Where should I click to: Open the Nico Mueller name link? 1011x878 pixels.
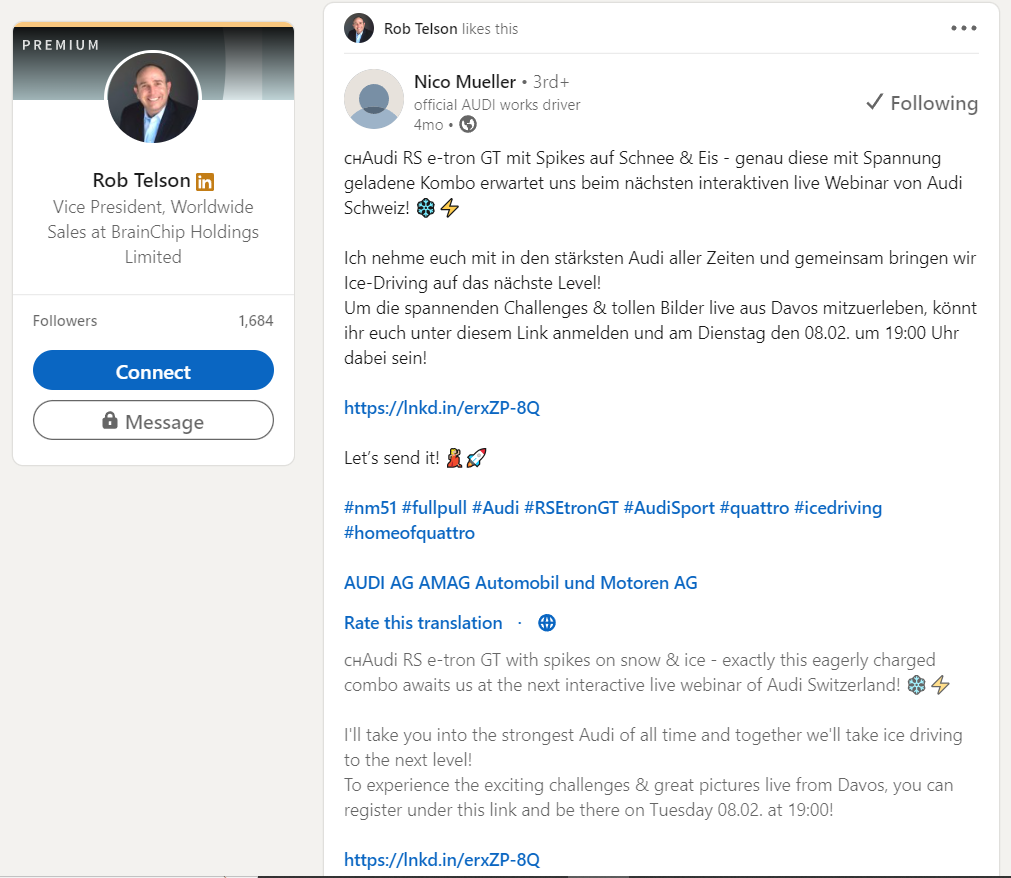[x=465, y=81]
